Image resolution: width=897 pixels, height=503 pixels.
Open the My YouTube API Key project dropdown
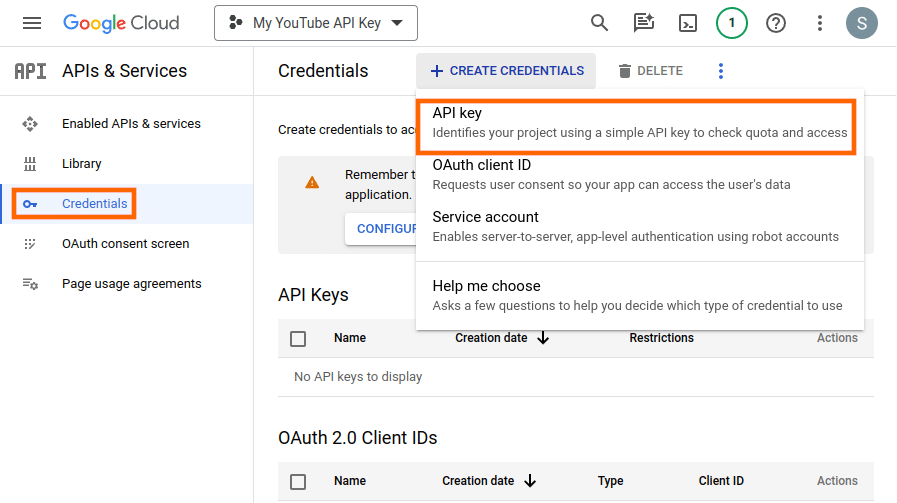316,23
